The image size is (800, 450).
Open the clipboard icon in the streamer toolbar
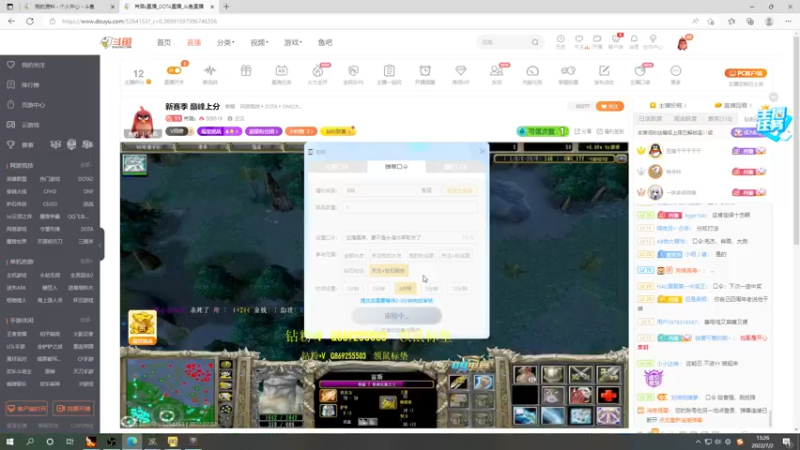pyautogui.click(x=389, y=70)
